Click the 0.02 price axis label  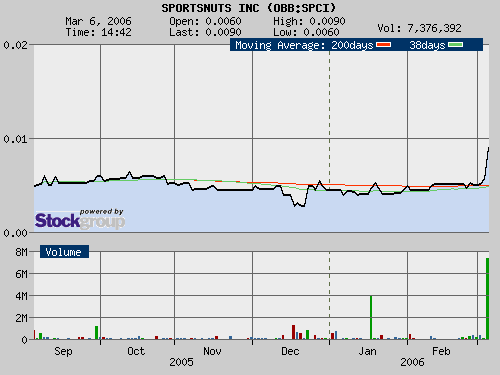15,45
